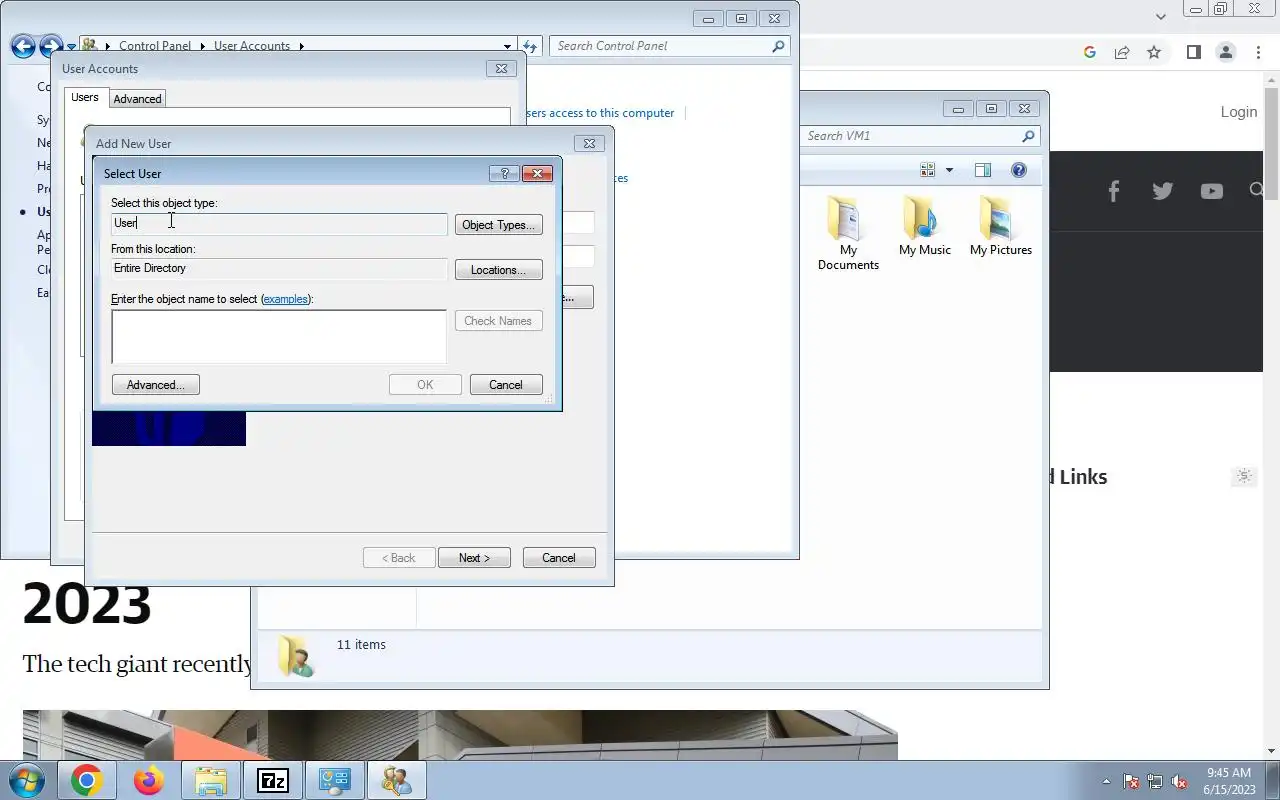The width and height of the screenshot is (1280, 800).
Task: Click the Back button in Add New User
Action: click(399, 558)
